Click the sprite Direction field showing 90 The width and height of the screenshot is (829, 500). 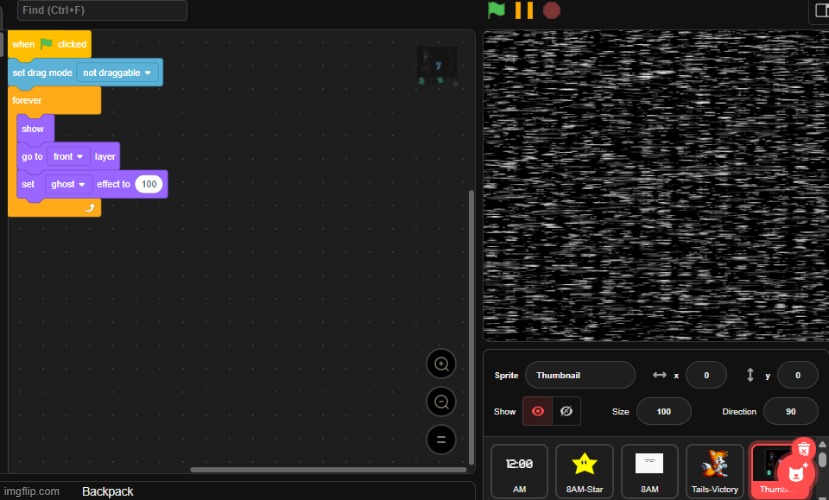point(790,411)
